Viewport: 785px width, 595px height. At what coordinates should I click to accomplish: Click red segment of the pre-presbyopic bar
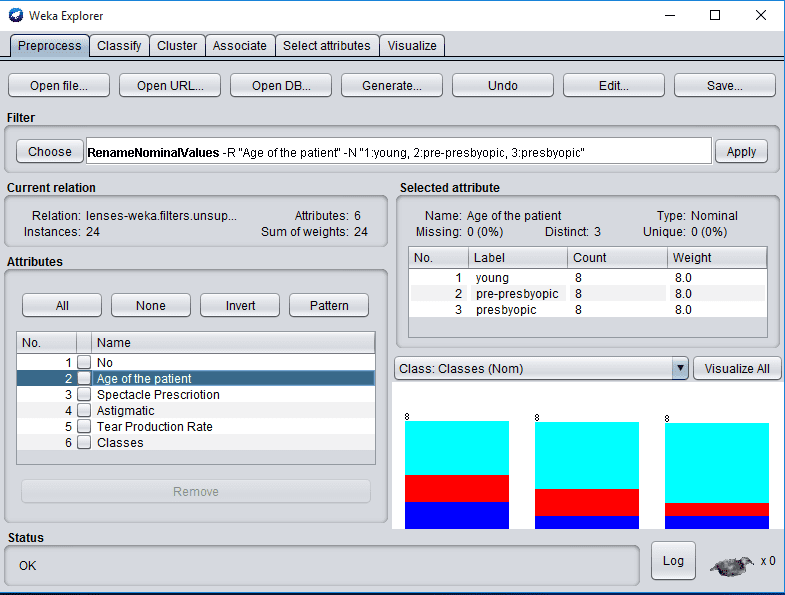point(587,502)
